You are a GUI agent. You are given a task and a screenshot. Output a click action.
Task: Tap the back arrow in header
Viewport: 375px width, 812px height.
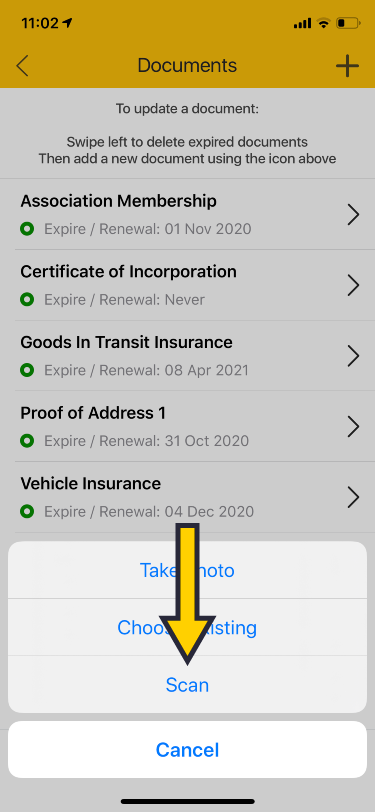coord(22,66)
